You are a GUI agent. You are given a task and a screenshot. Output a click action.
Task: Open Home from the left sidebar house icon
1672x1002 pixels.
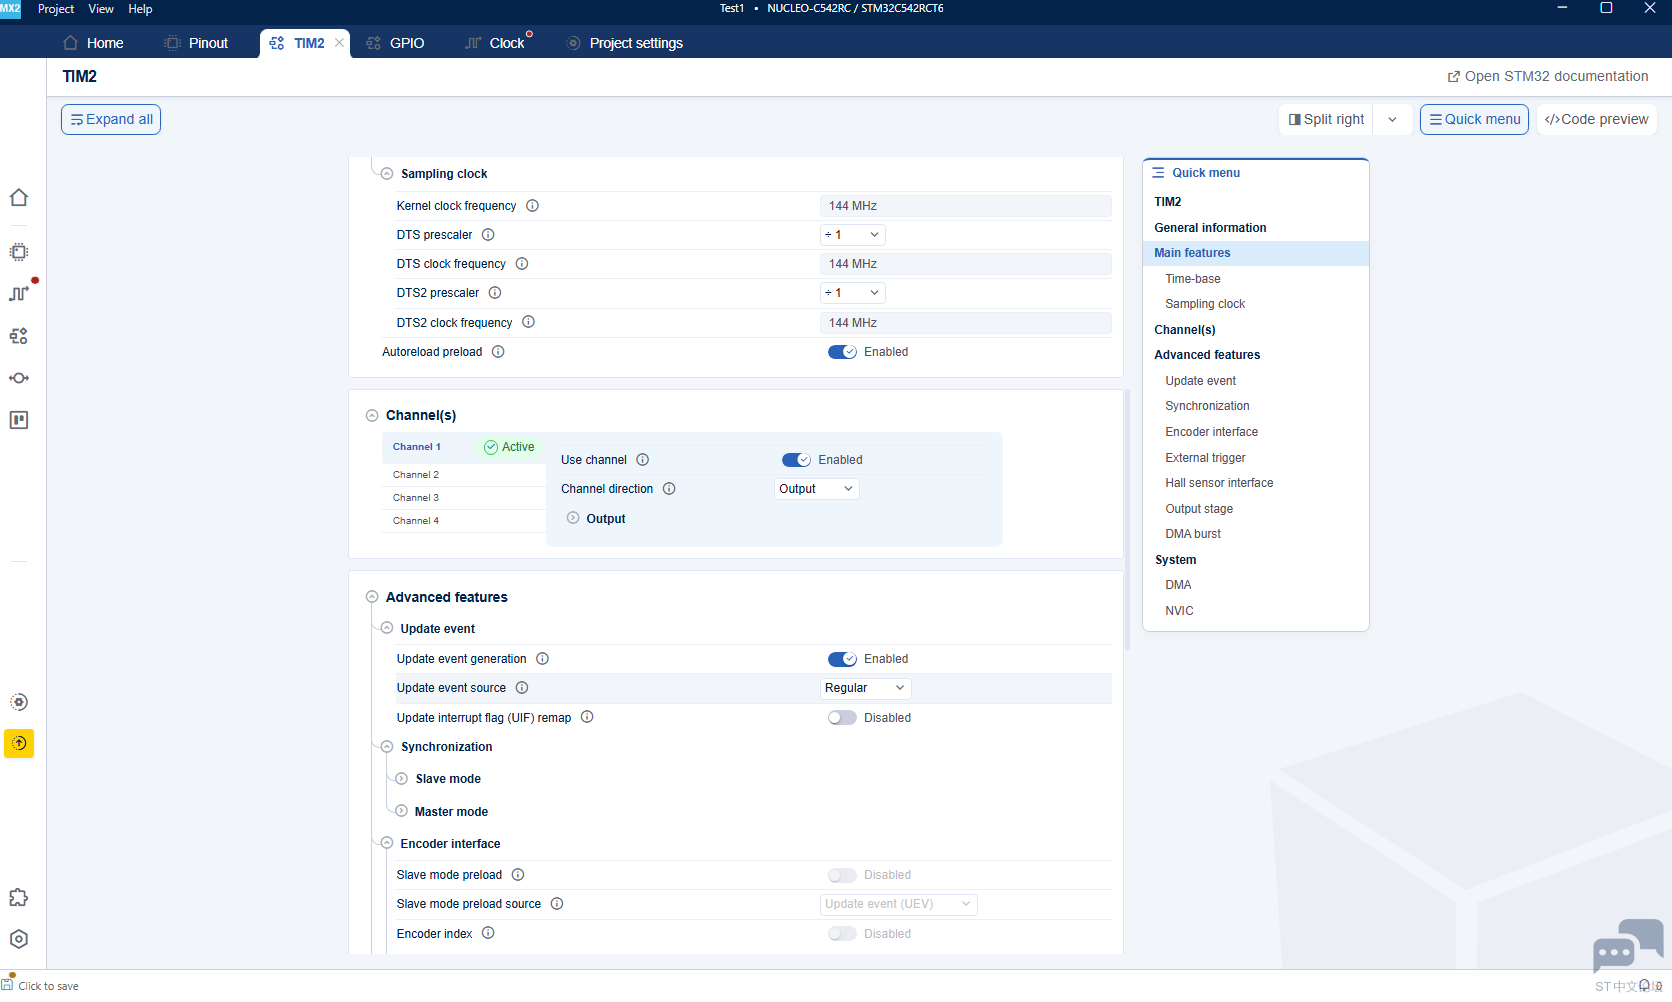coord(19,197)
